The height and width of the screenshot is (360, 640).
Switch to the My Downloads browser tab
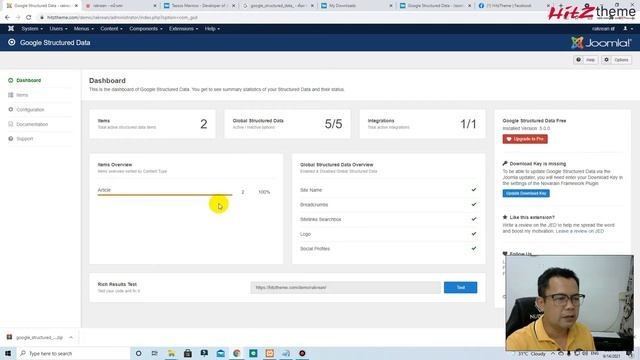pyautogui.click(x=355, y=6)
